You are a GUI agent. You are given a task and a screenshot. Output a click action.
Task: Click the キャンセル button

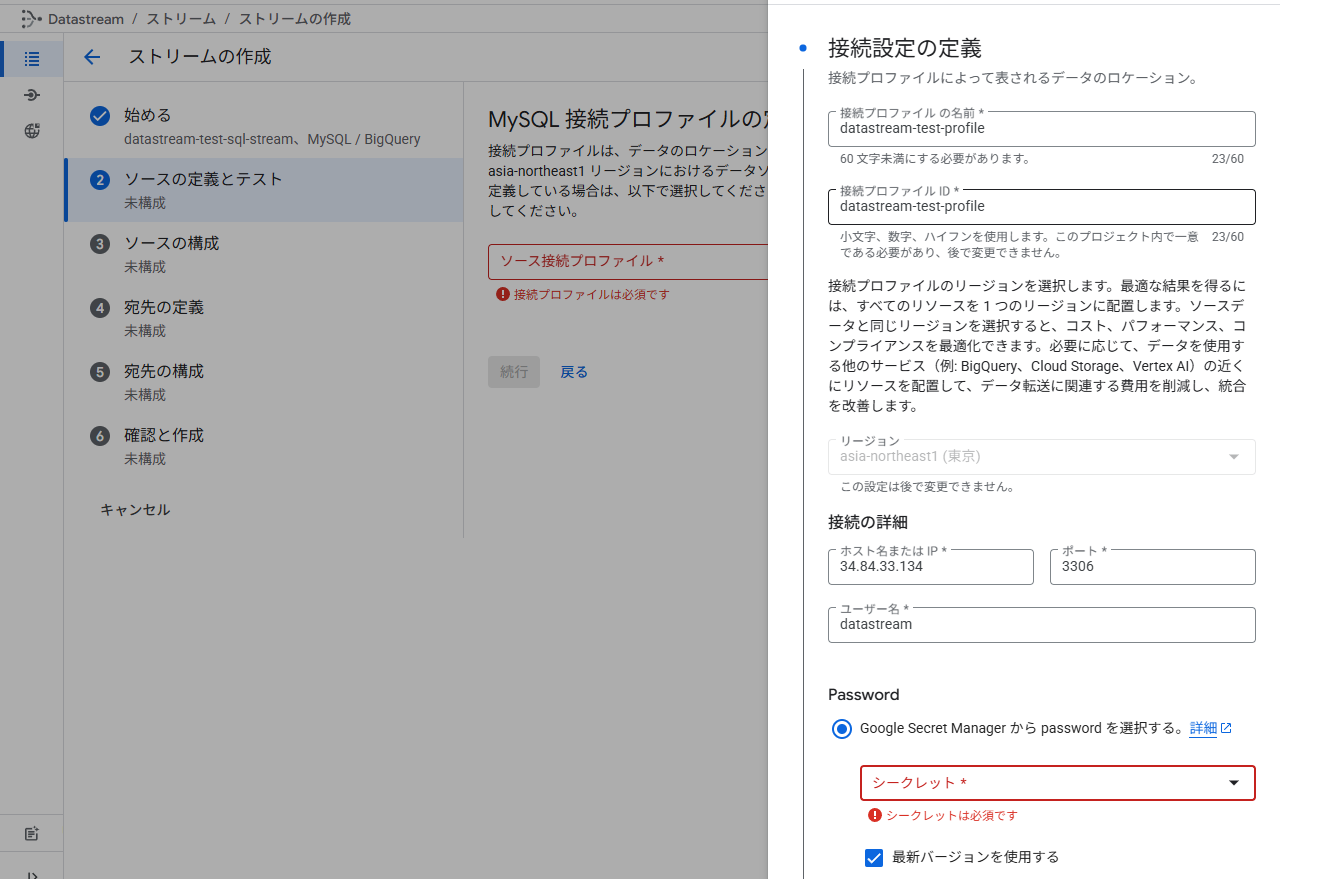135,510
